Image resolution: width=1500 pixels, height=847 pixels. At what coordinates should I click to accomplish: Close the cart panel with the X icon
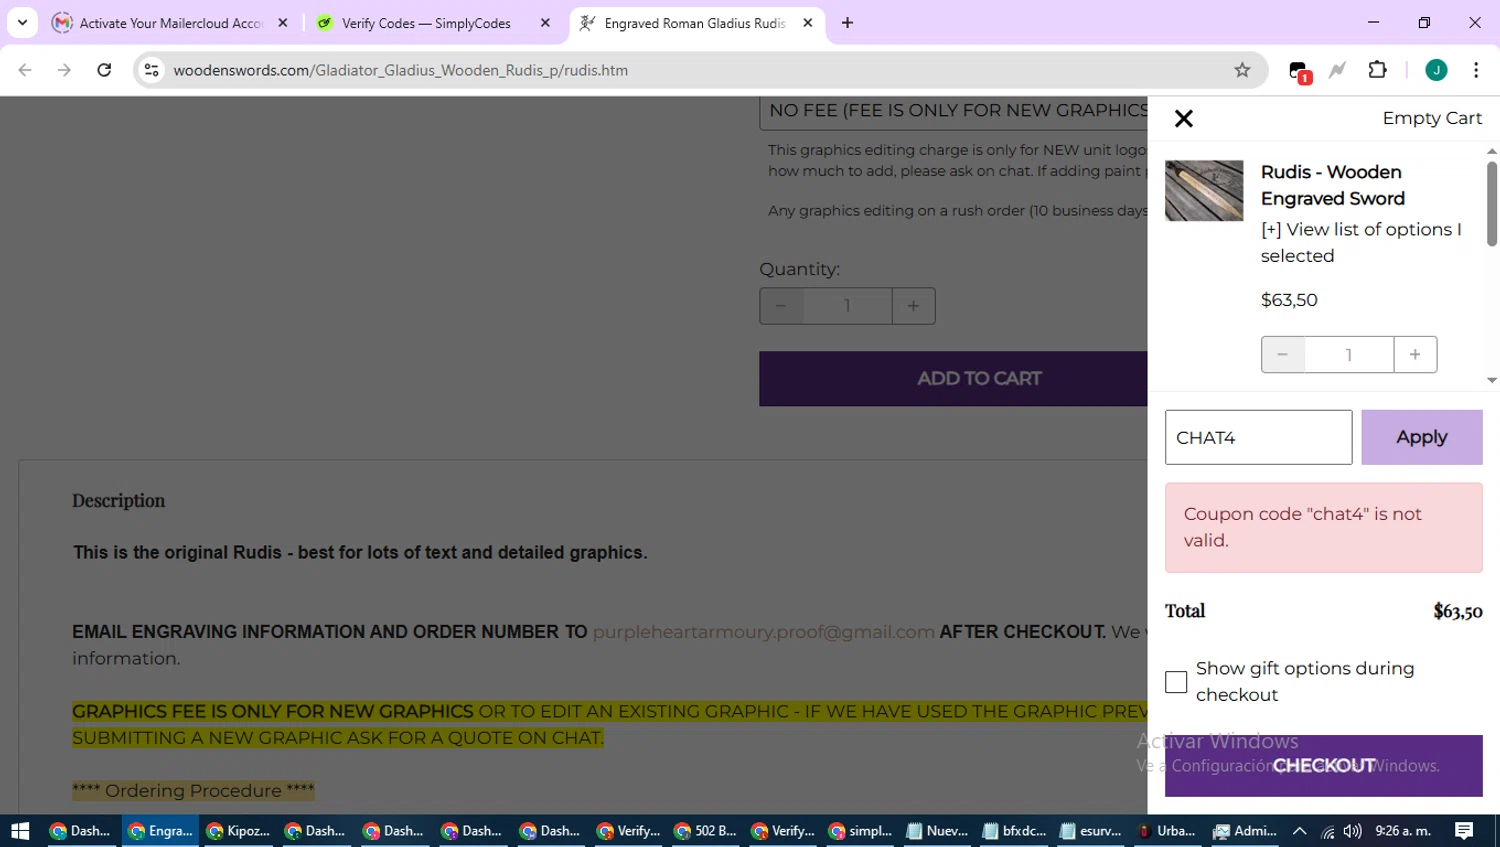click(1184, 119)
